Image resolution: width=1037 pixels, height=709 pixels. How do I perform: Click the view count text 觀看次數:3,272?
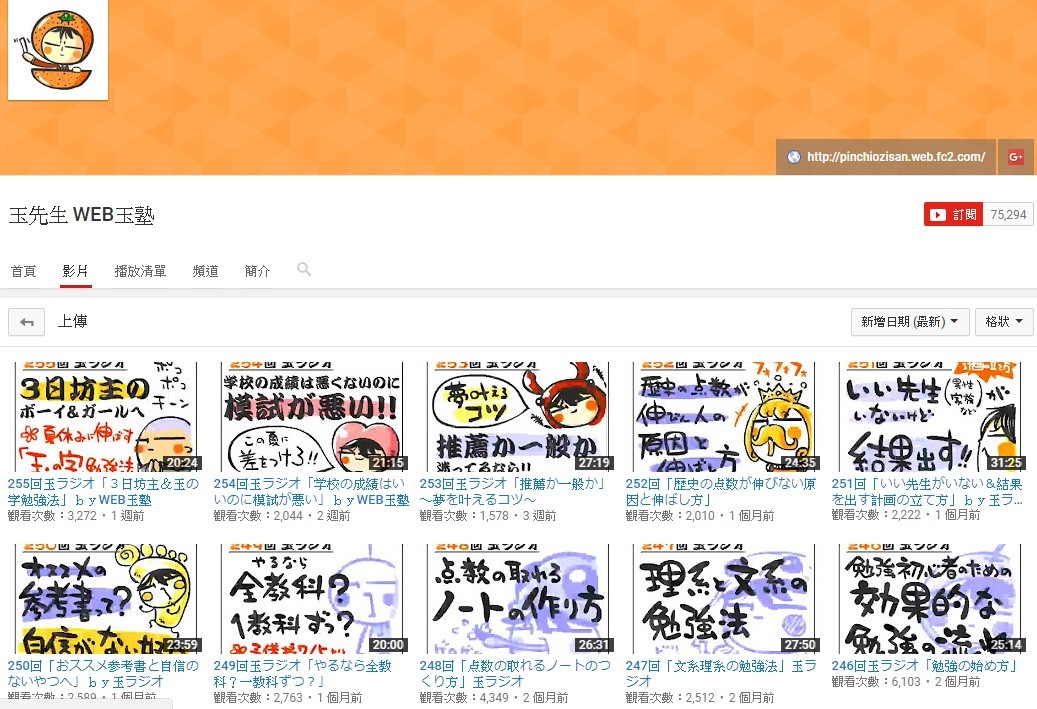coord(52,516)
